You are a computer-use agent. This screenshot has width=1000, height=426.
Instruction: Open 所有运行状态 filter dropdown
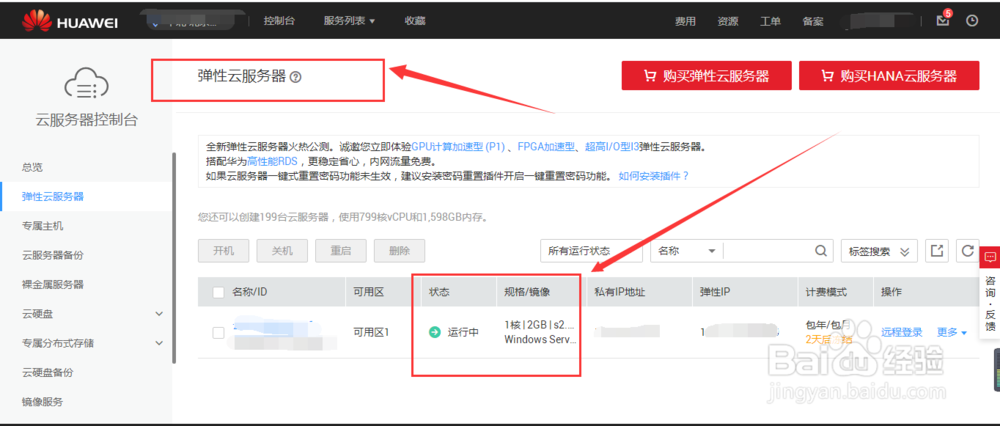point(591,251)
